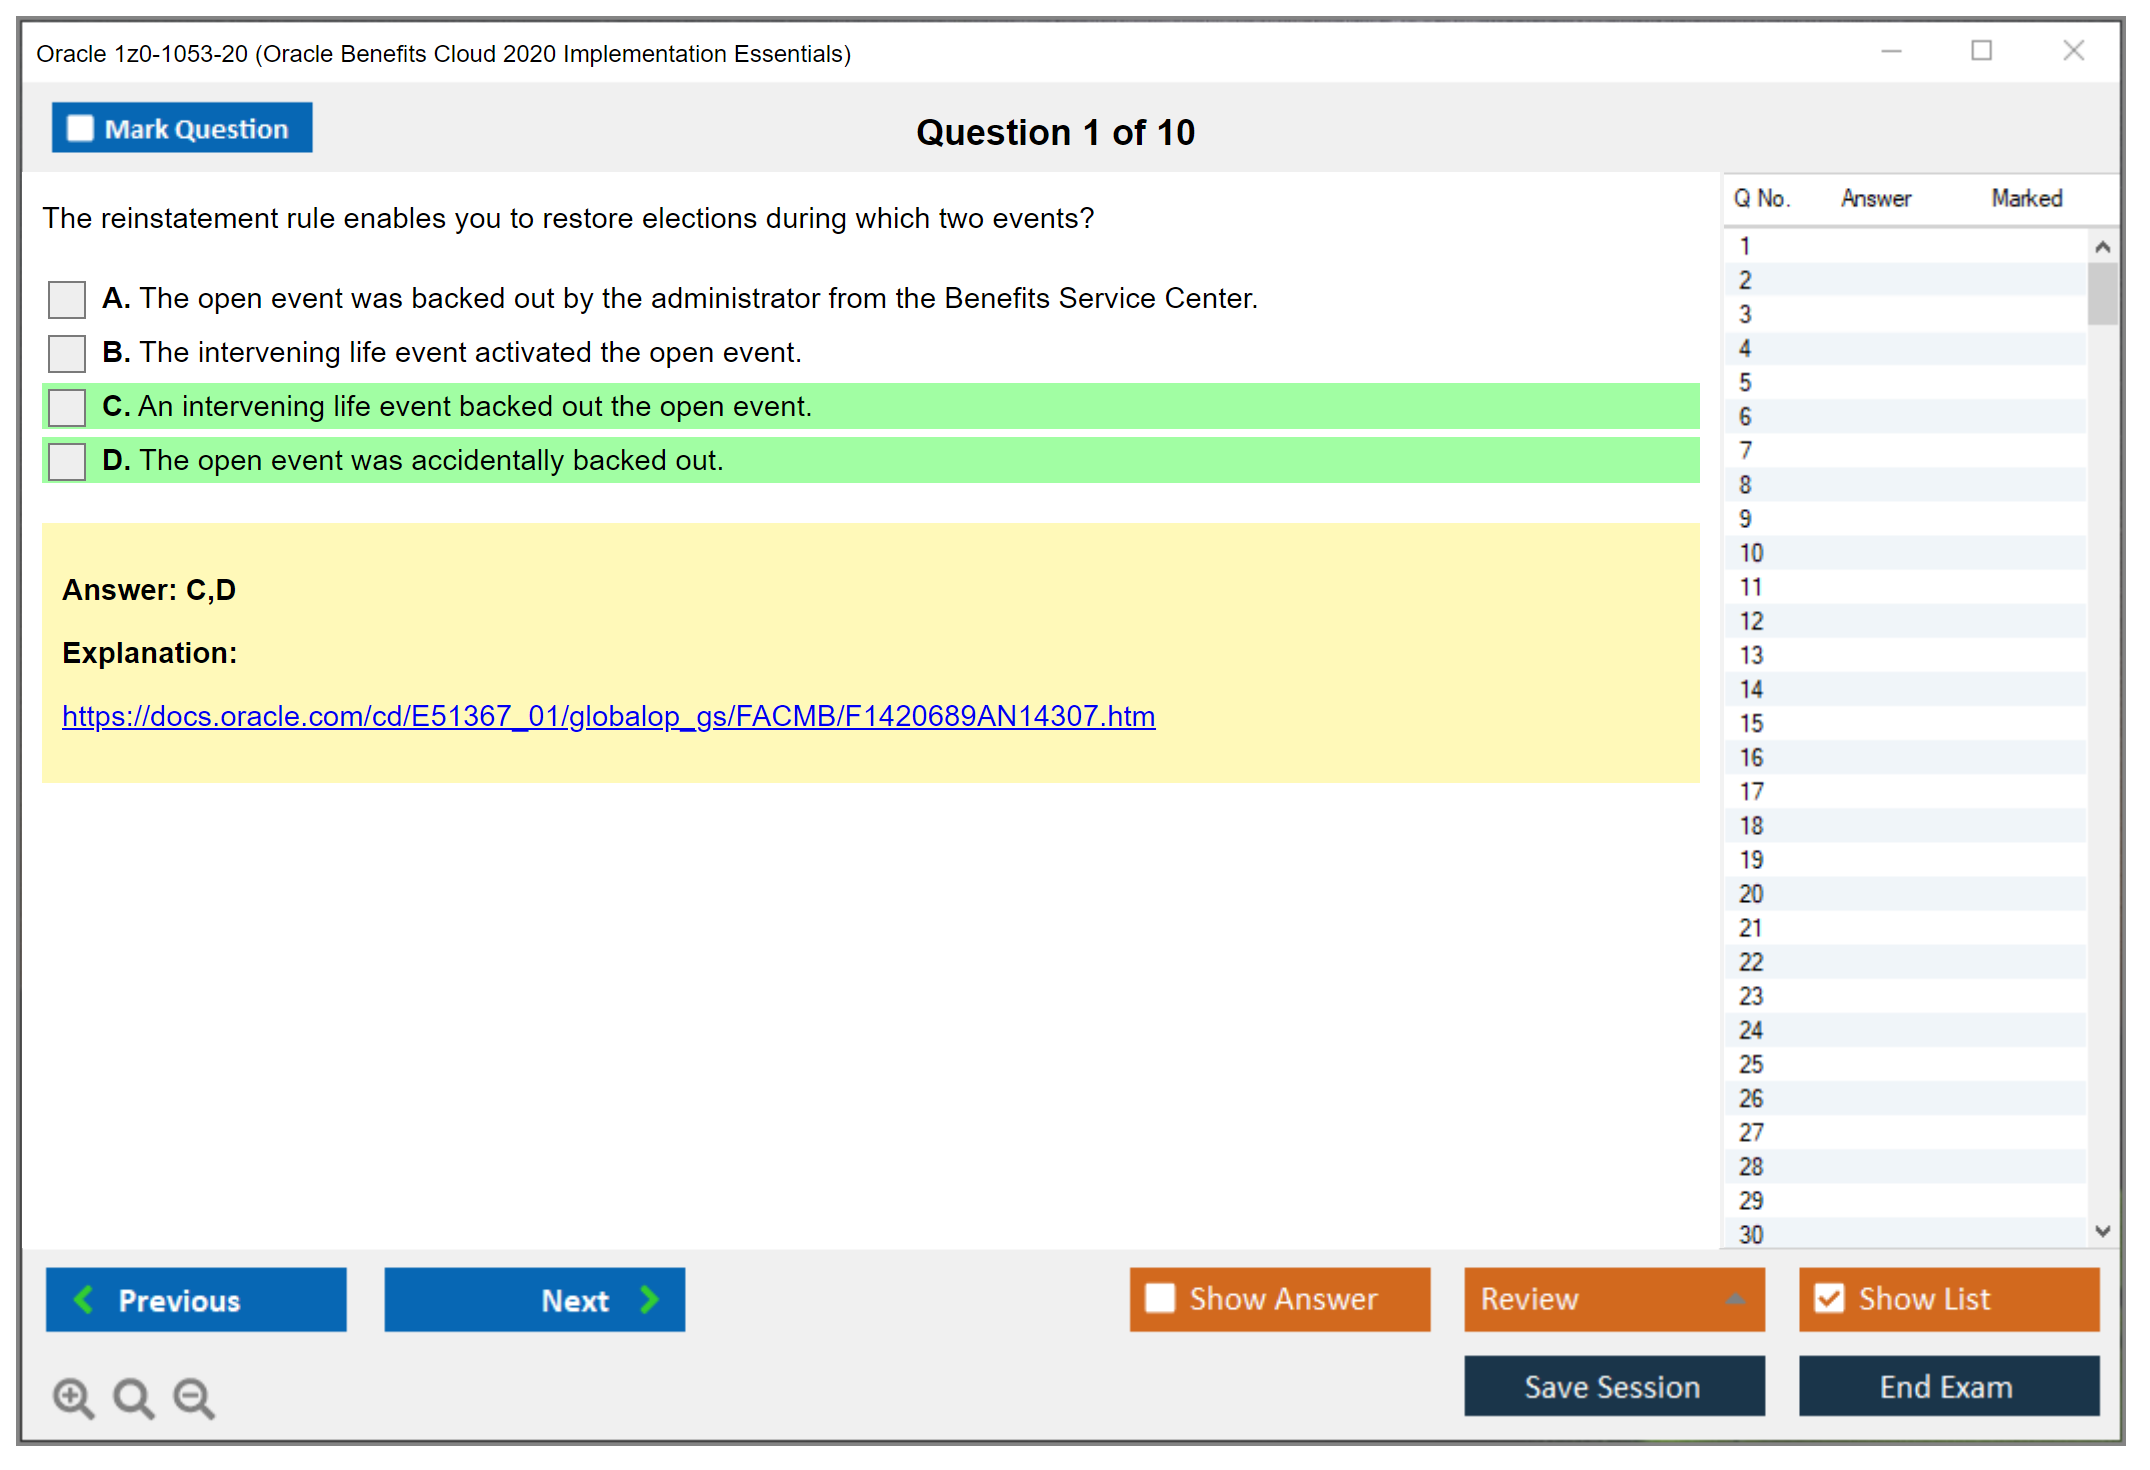Select checkbox for option C
This screenshot has height=1470, width=2150.
(67, 407)
